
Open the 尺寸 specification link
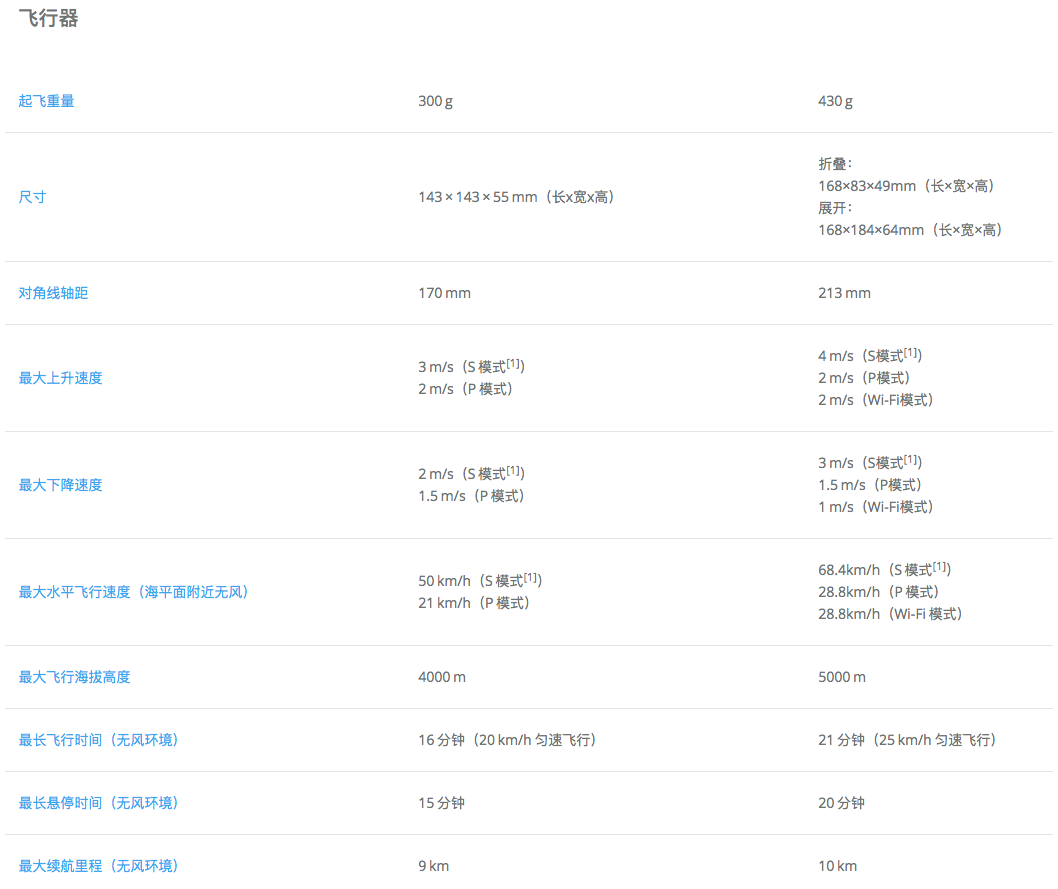point(32,197)
